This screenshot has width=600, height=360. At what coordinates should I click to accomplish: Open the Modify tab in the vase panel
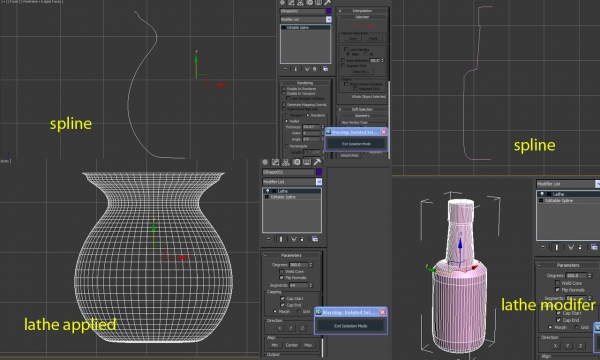(x=275, y=162)
